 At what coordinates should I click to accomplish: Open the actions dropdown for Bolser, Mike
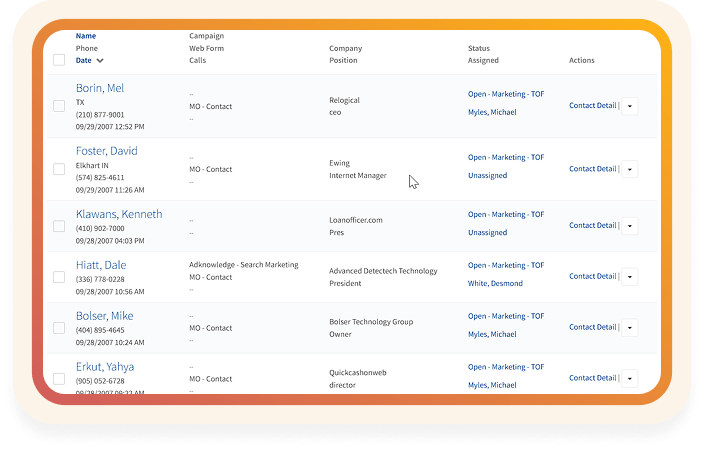(629, 327)
